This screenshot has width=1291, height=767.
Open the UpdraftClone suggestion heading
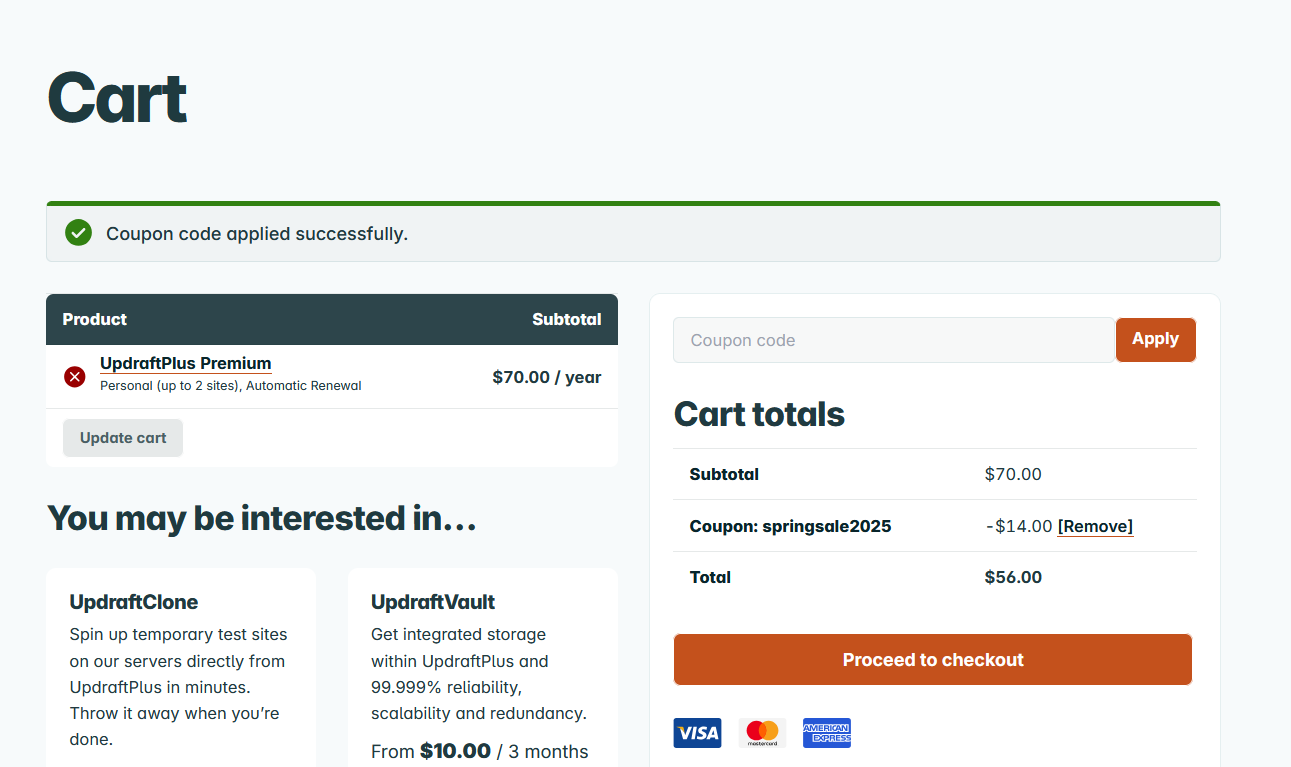pos(134,602)
